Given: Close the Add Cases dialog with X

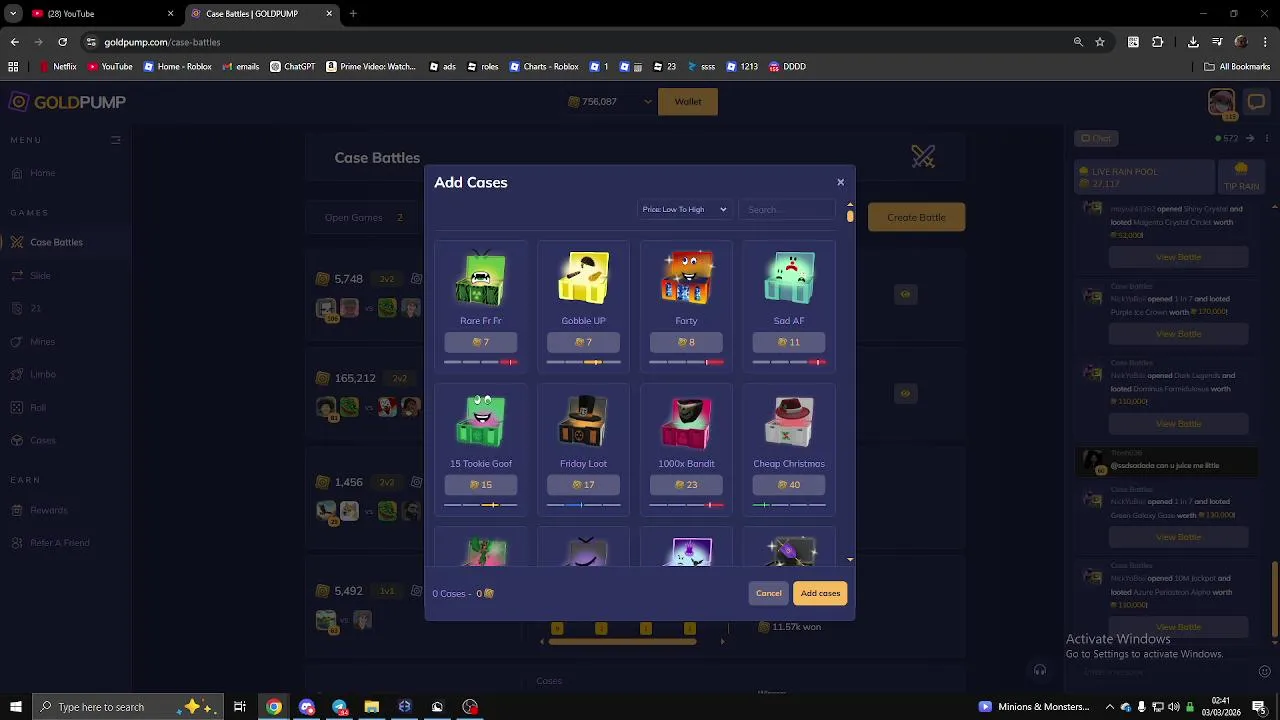Looking at the screenshot, I should 840,182.
